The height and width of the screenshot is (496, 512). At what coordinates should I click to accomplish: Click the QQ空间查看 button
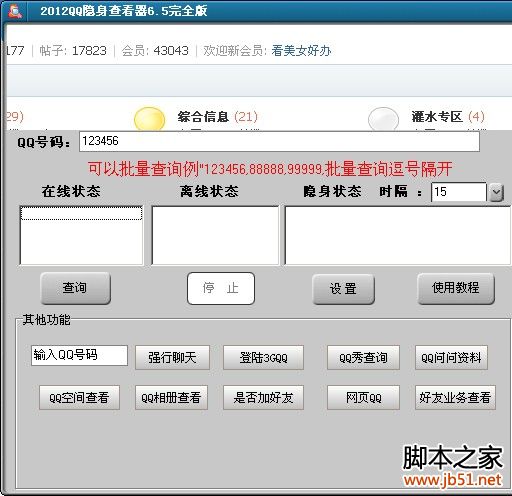click(79, 398)
